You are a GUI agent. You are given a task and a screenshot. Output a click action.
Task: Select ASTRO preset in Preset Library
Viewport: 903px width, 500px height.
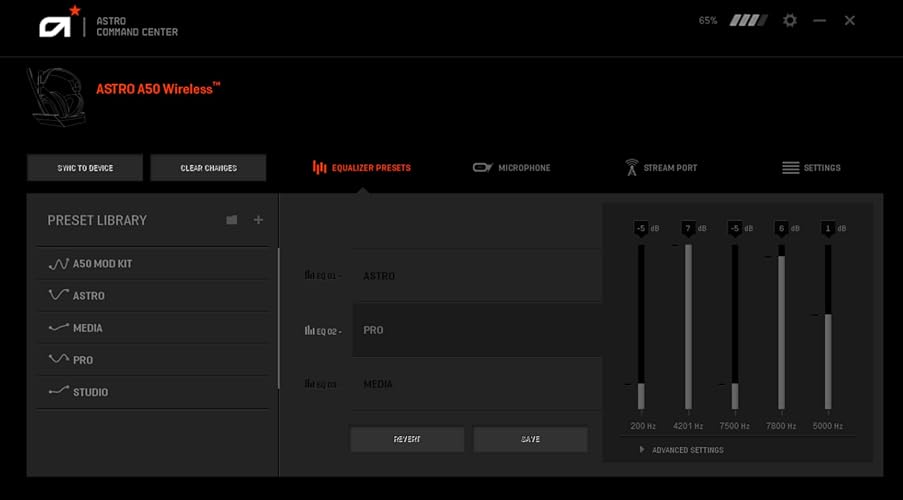(153, 296)
